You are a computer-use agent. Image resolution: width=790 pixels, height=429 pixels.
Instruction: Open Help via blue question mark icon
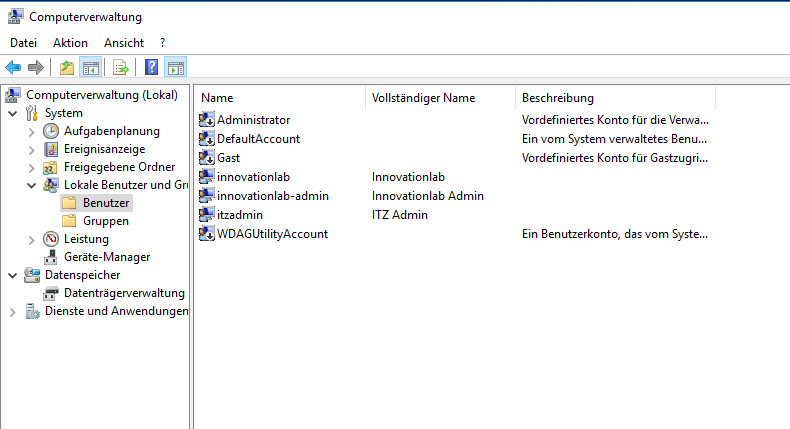click(x=151, y=68)
